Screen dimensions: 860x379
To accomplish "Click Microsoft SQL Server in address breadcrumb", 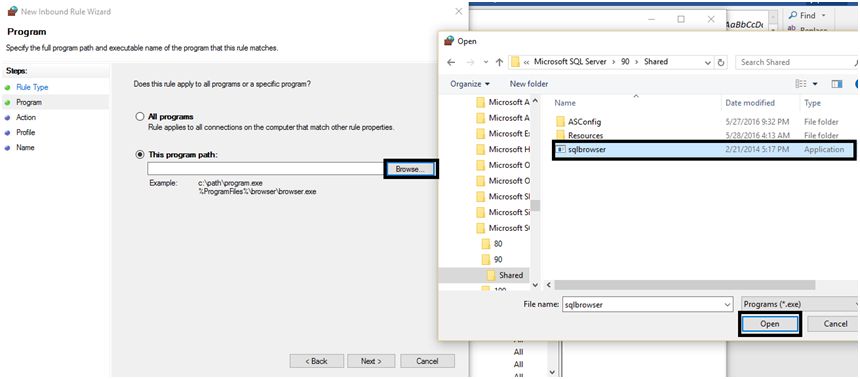I will pos(570,62).
